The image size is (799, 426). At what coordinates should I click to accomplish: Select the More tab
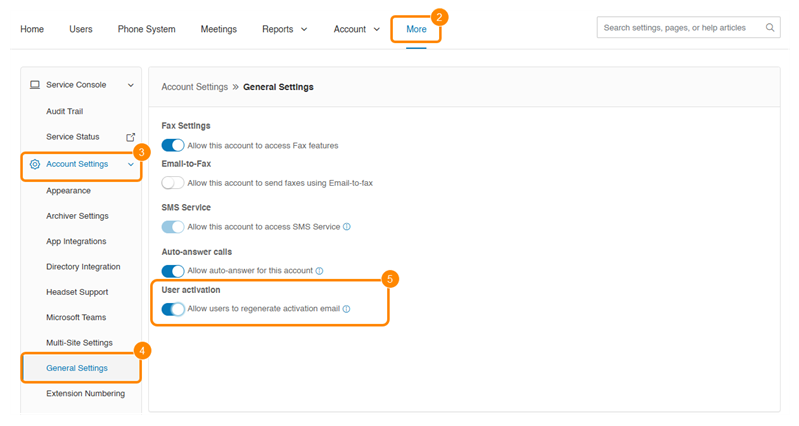416,30
